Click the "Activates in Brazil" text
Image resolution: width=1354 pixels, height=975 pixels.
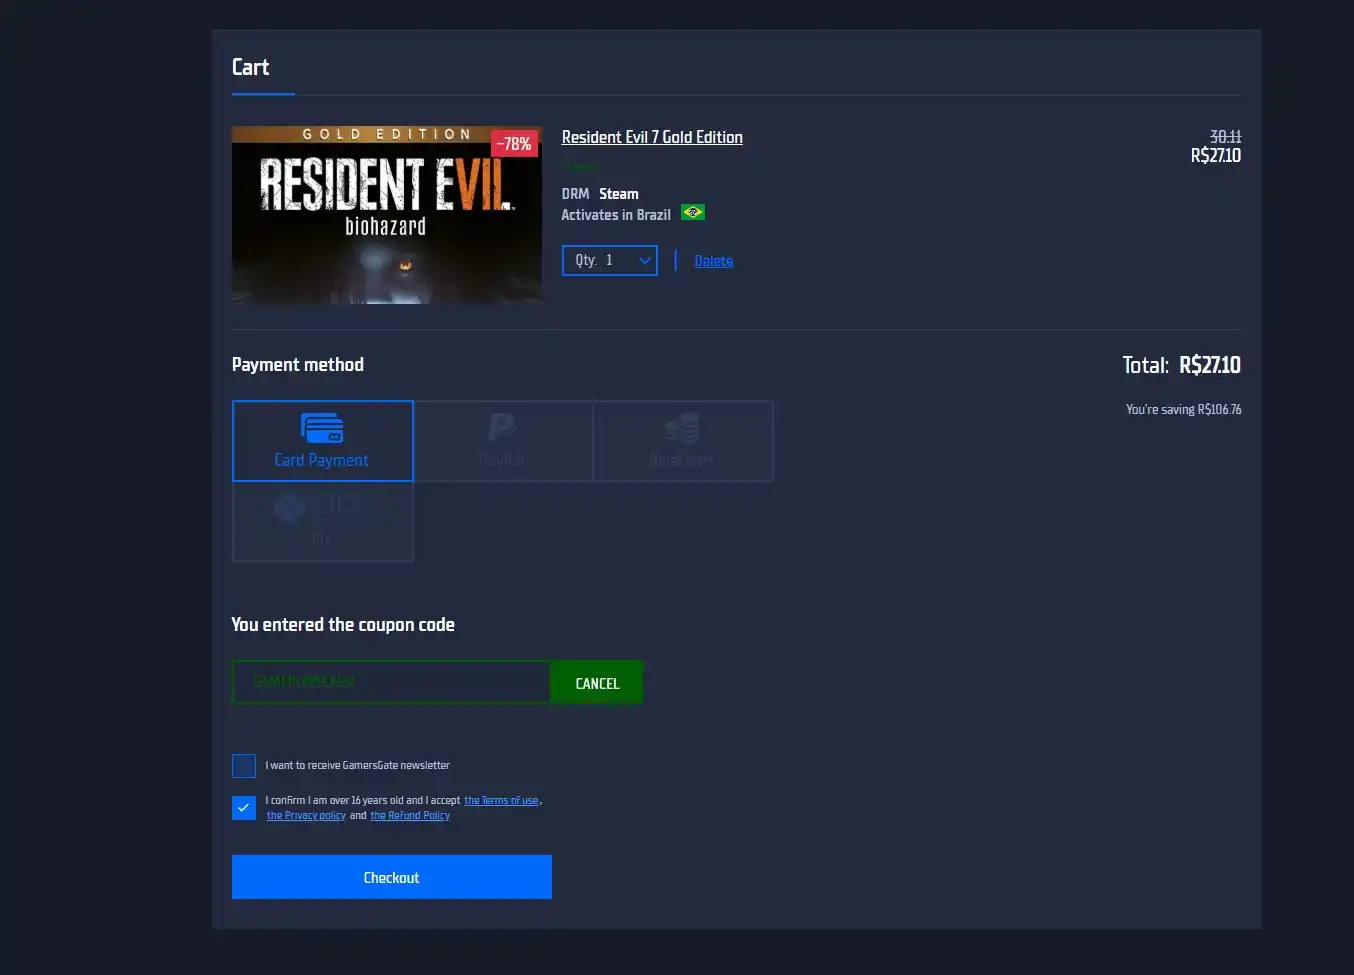[x=616, y=214]
